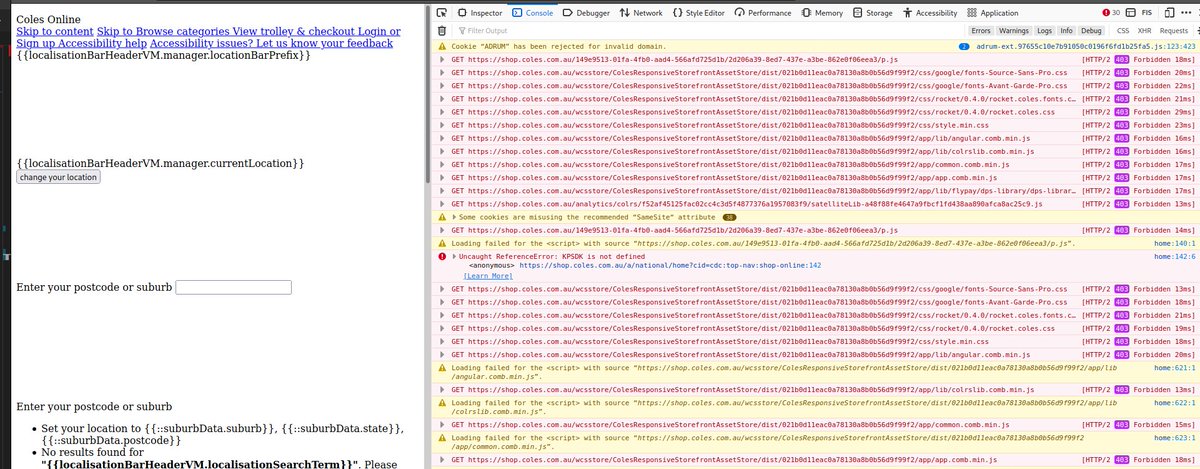Open the Memory tab
Screen dimensions: 1200x469
click(x=821, y=13)
